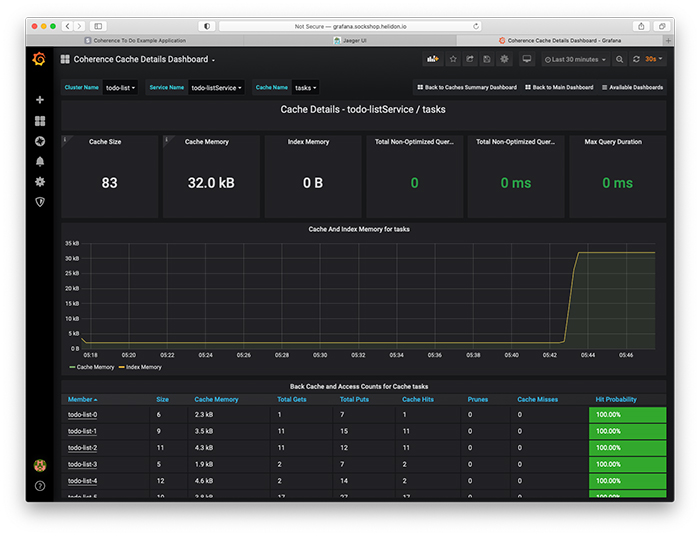700x536 pixels.
Task: Open the todo-list-4 member link
Action: coord(83,481)
